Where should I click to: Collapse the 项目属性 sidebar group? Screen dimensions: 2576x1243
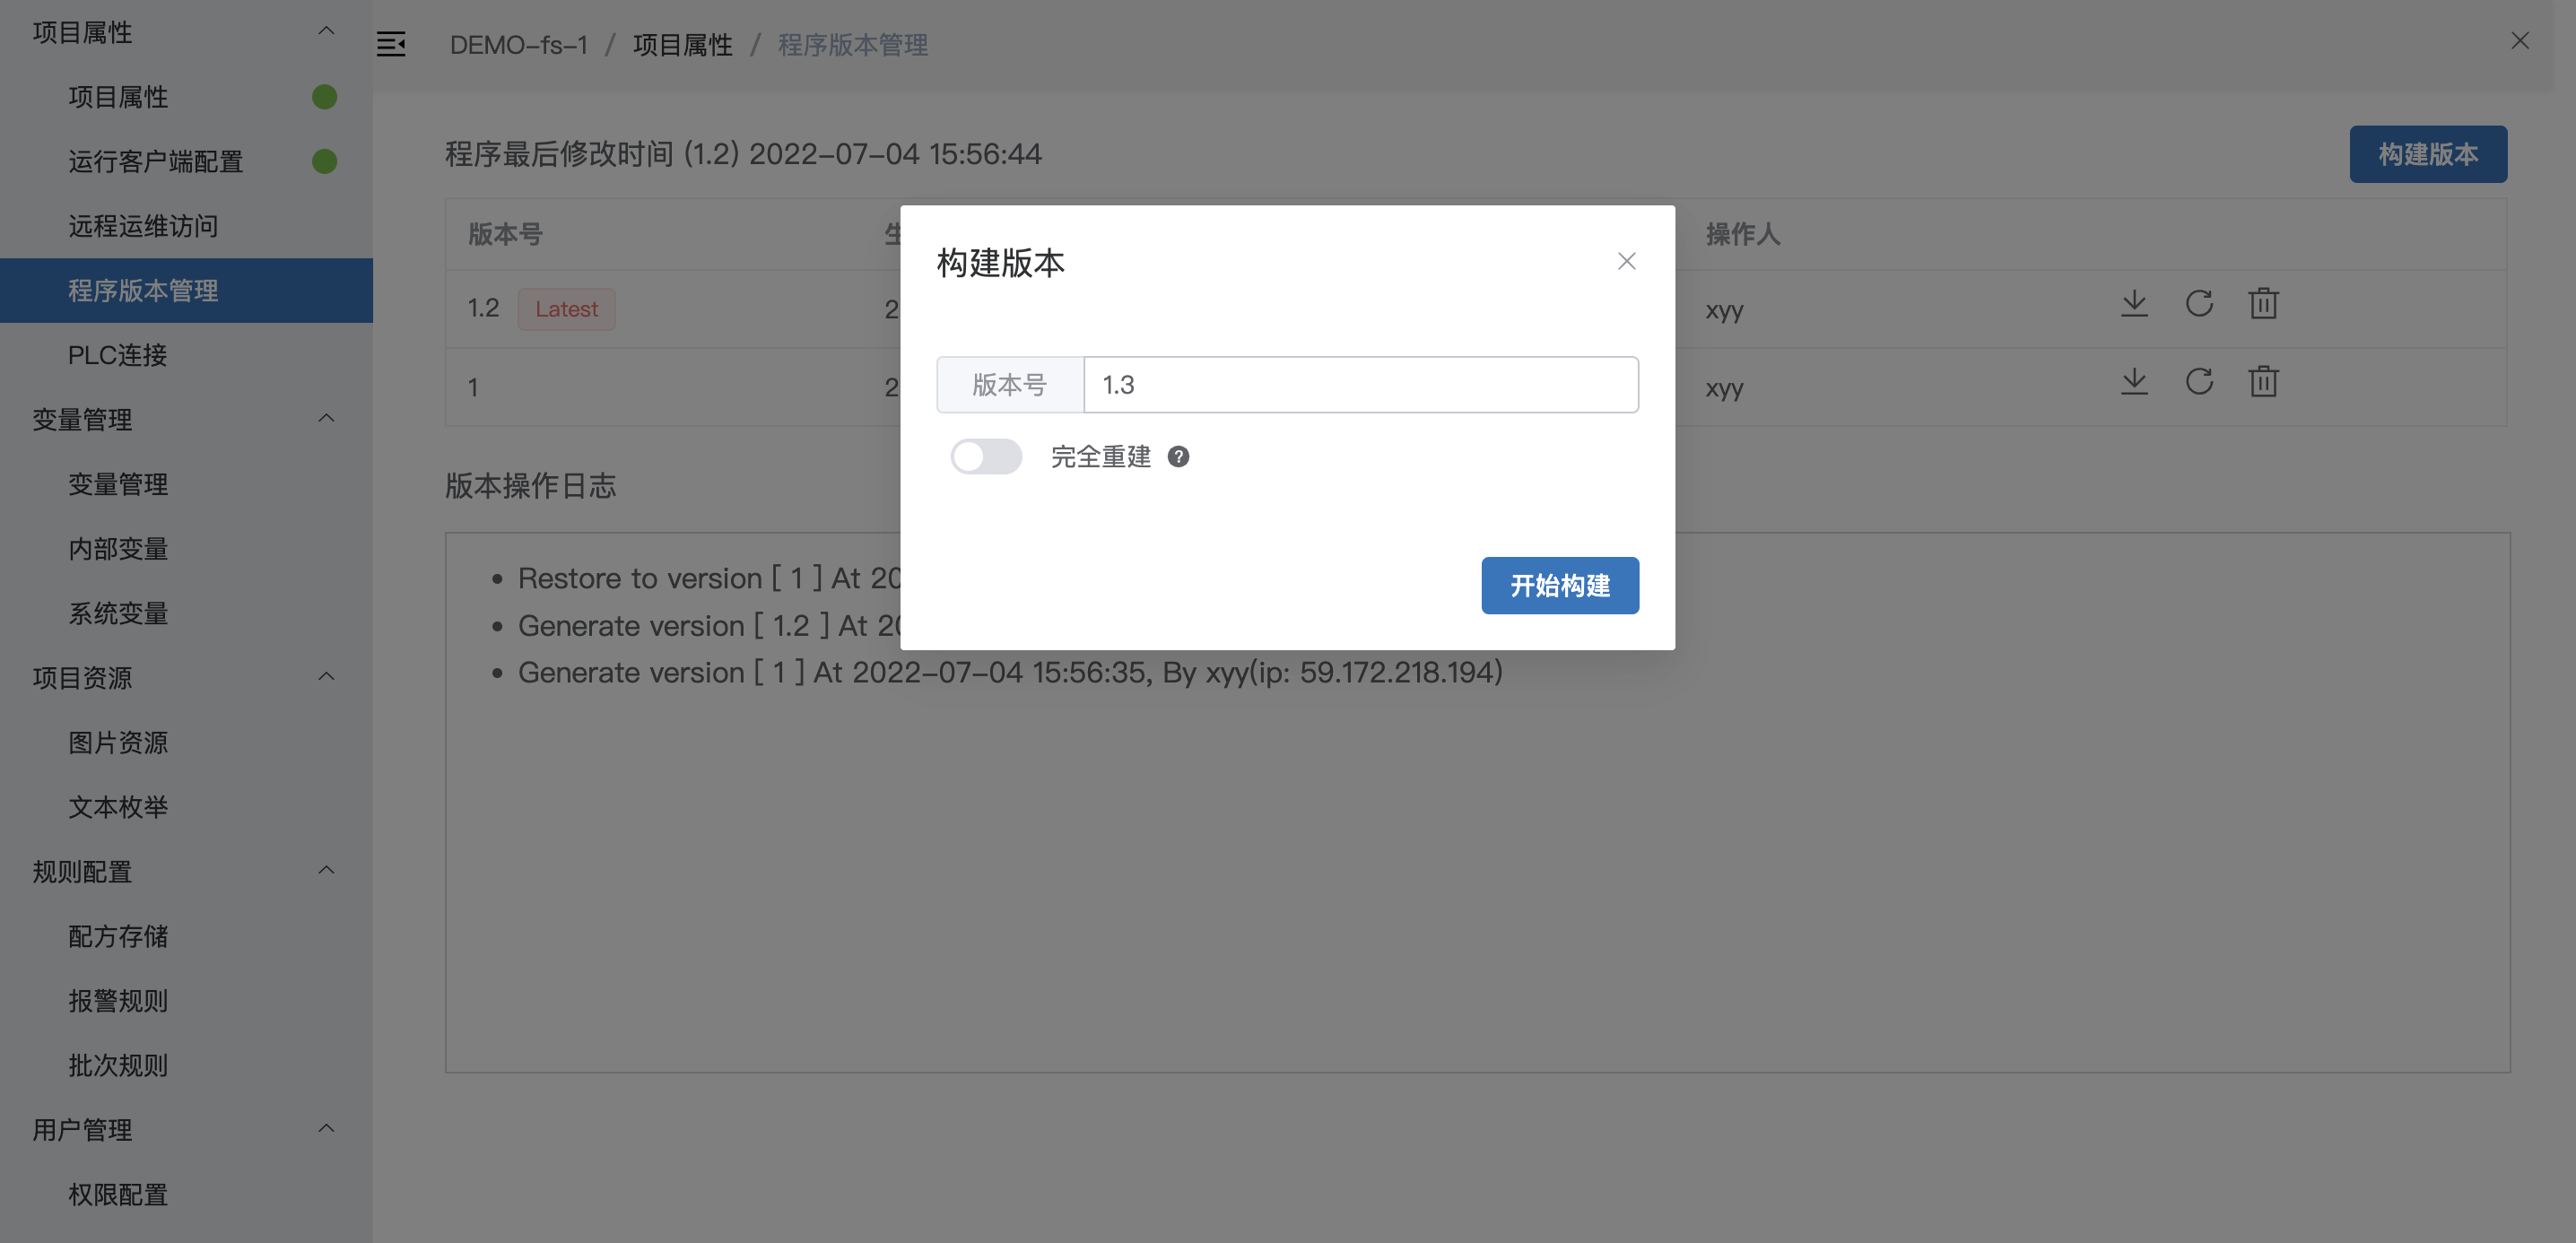click(x=326, y=32)
